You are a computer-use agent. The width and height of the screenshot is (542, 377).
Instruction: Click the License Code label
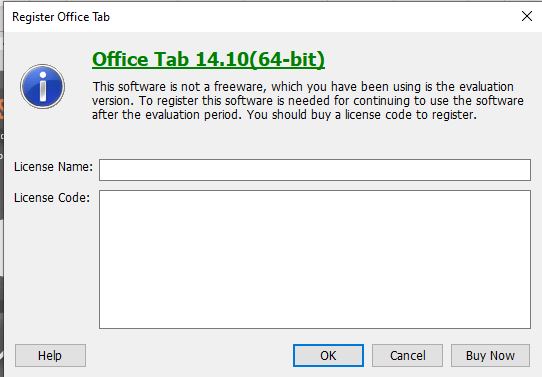pos(52,198)
